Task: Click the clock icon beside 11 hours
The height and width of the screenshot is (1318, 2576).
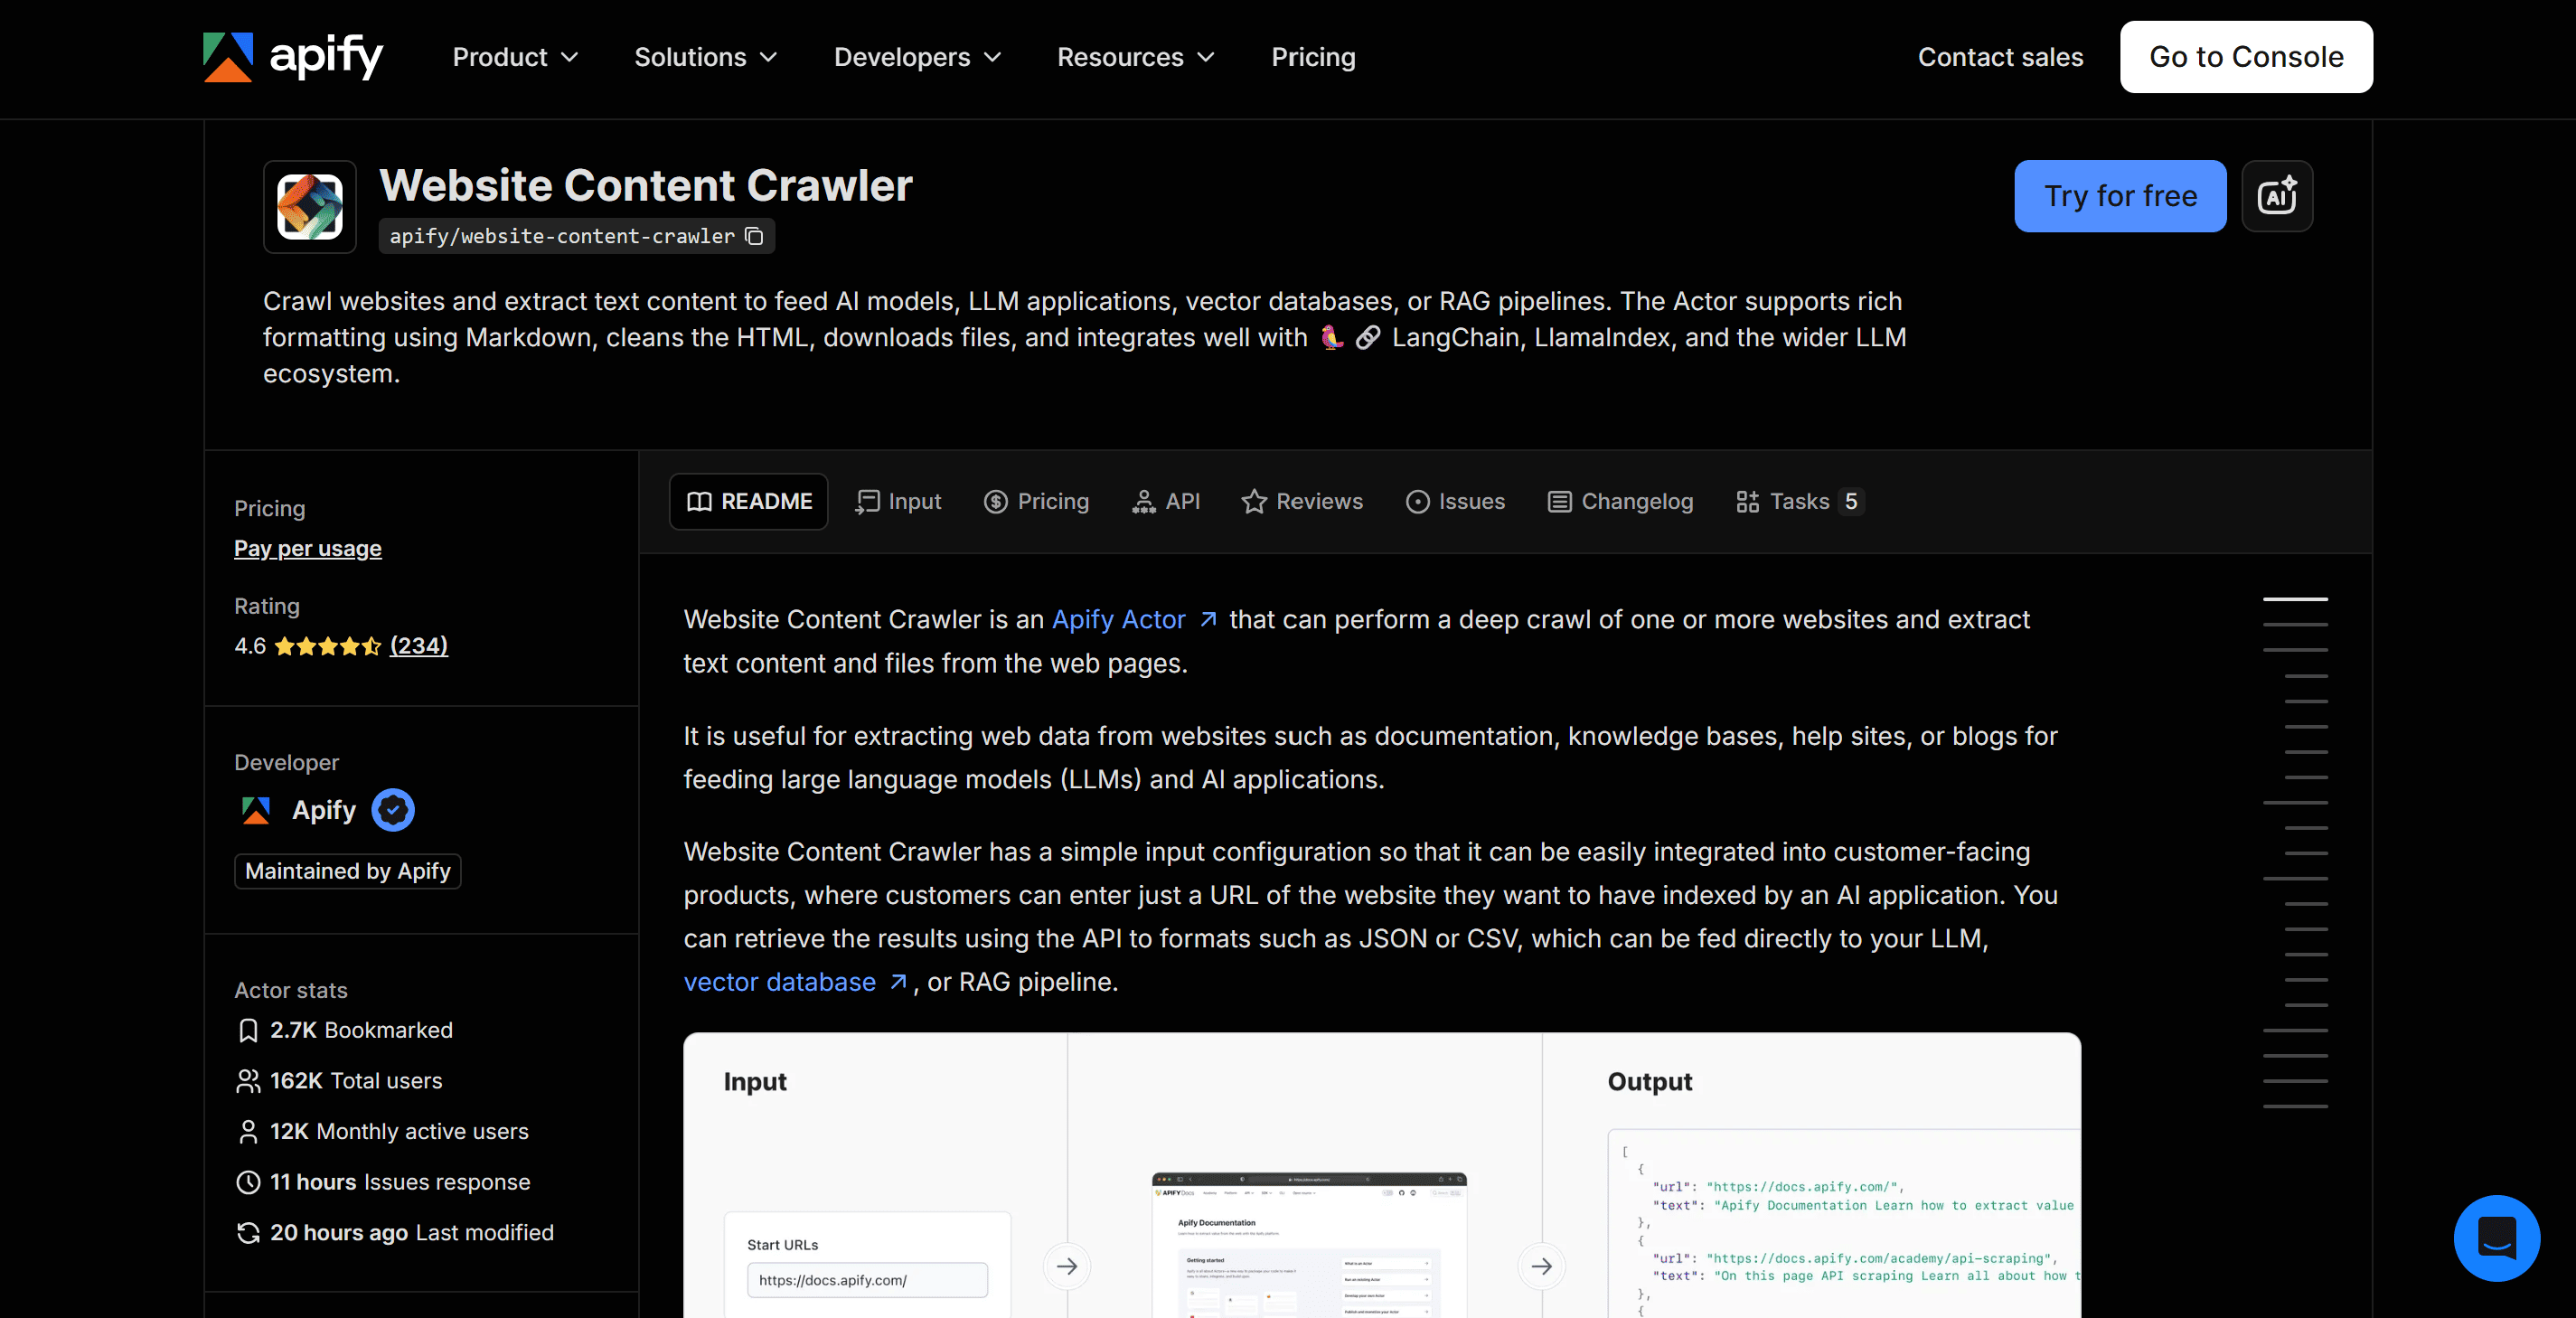Action: click(248, 1182)
